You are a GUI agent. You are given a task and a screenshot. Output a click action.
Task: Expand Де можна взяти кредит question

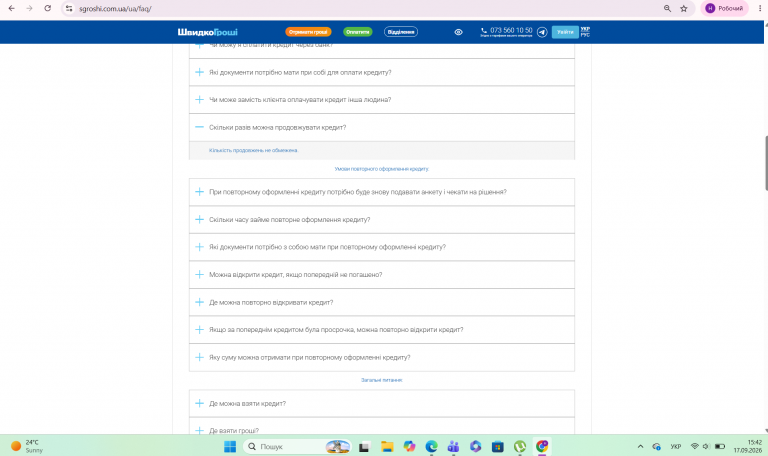(382, 404)
